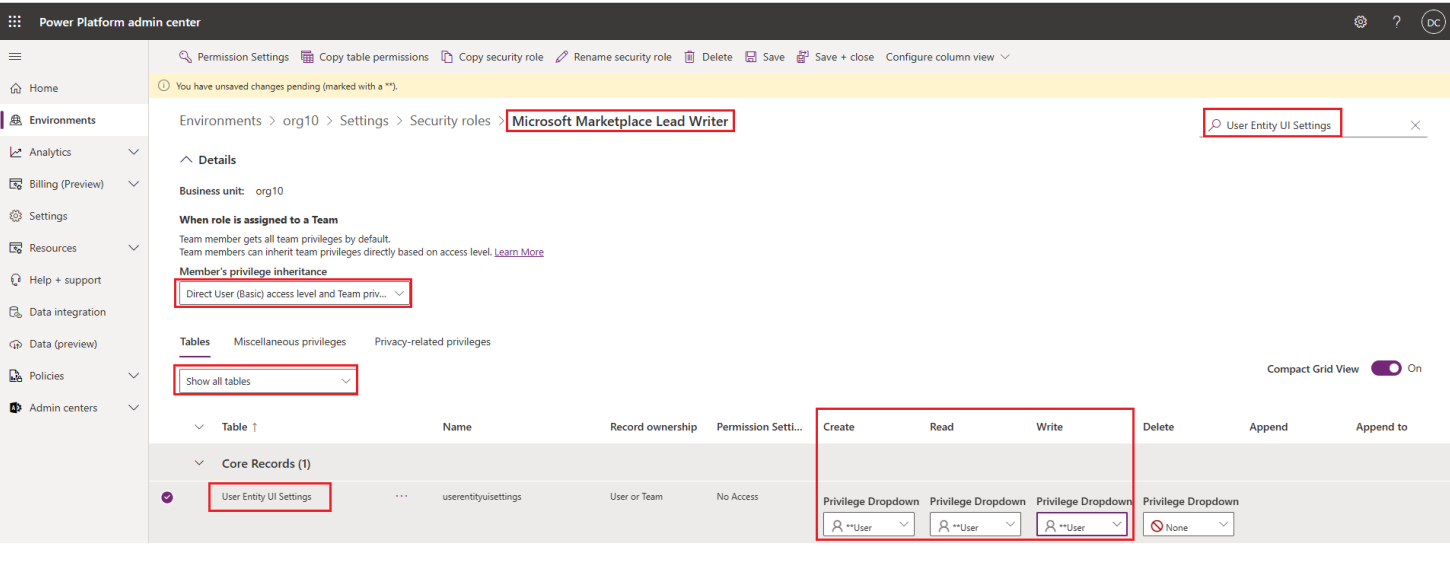Open the DC user account avatar

coord(1433,22)
